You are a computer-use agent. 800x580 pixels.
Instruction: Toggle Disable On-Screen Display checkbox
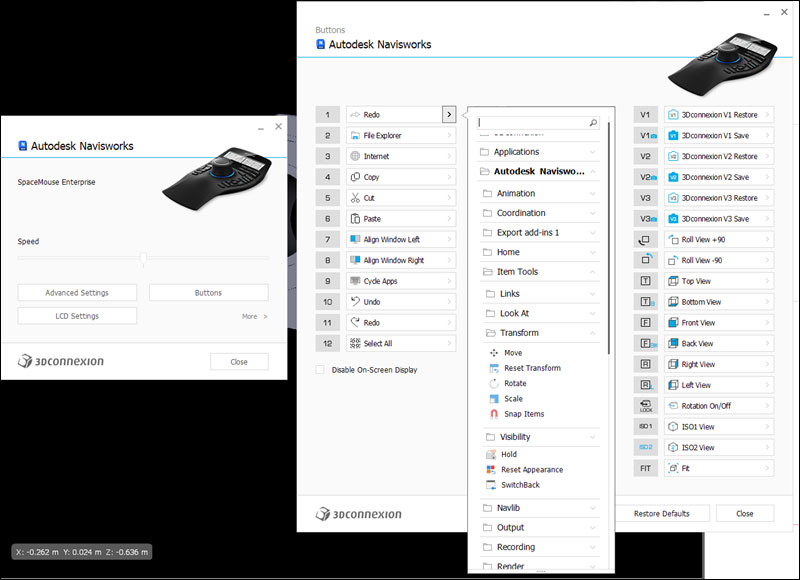click(x=320, y=370)
